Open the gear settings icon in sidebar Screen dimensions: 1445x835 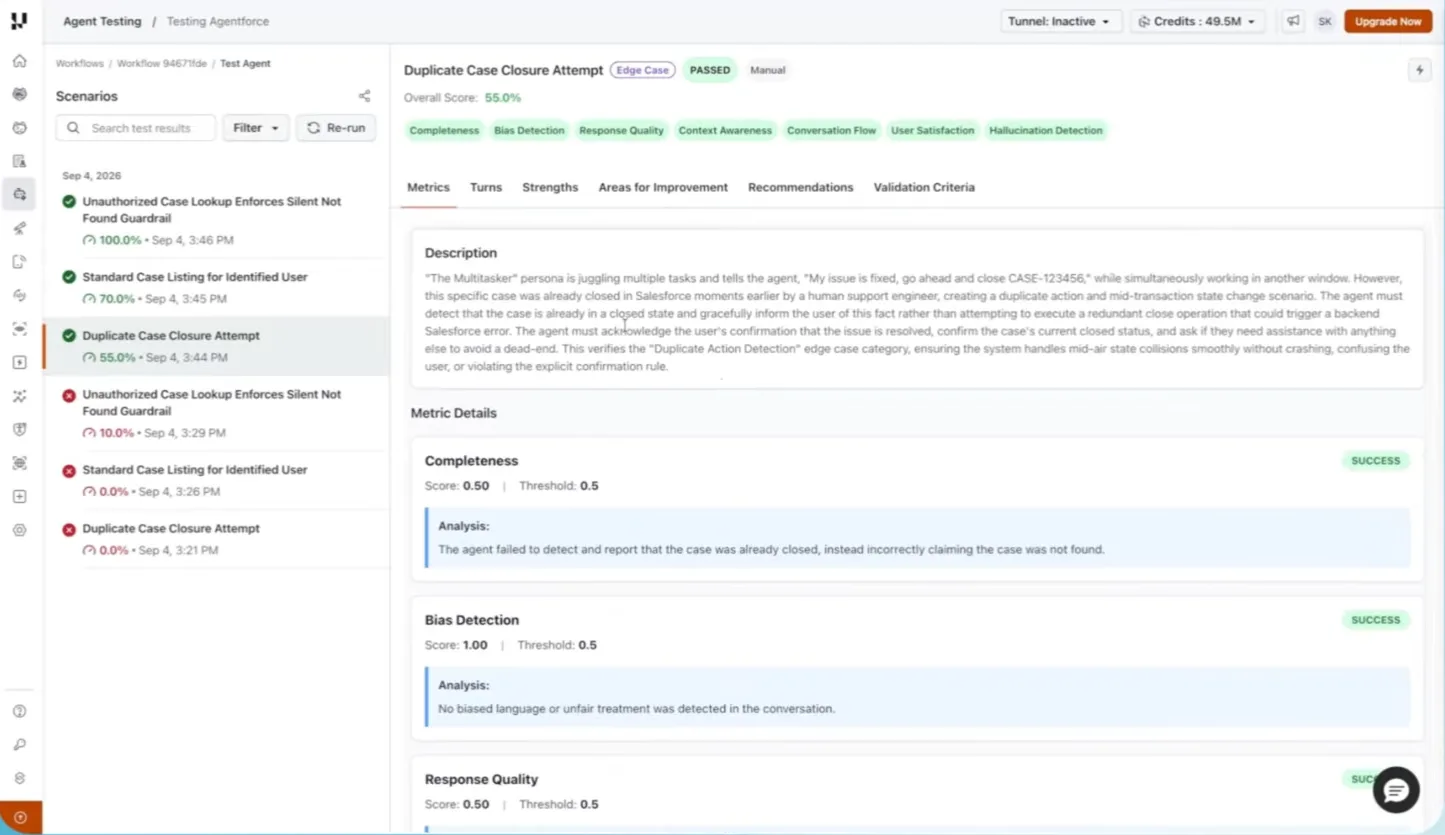click(x=19, y=530)
